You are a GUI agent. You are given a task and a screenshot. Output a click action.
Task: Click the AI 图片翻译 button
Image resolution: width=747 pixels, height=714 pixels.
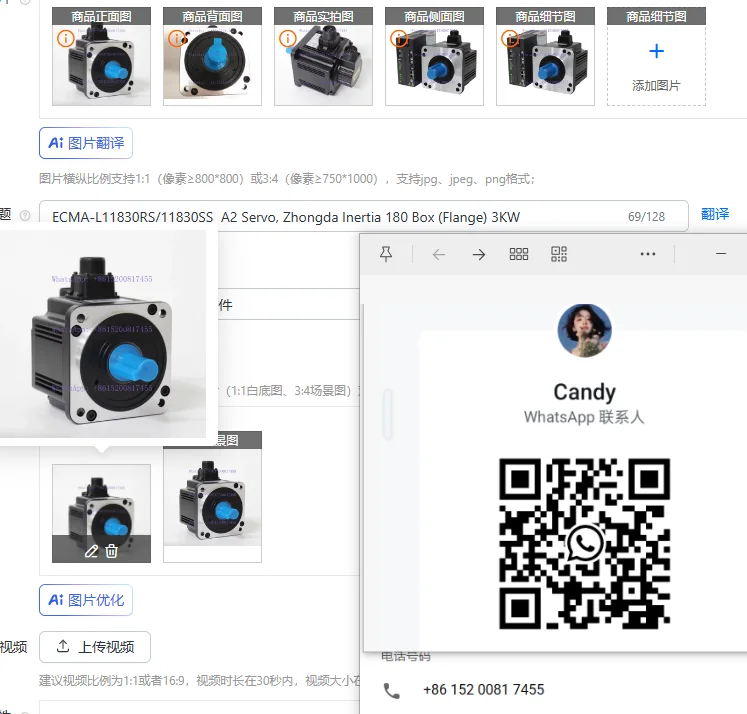coord(86,143)
